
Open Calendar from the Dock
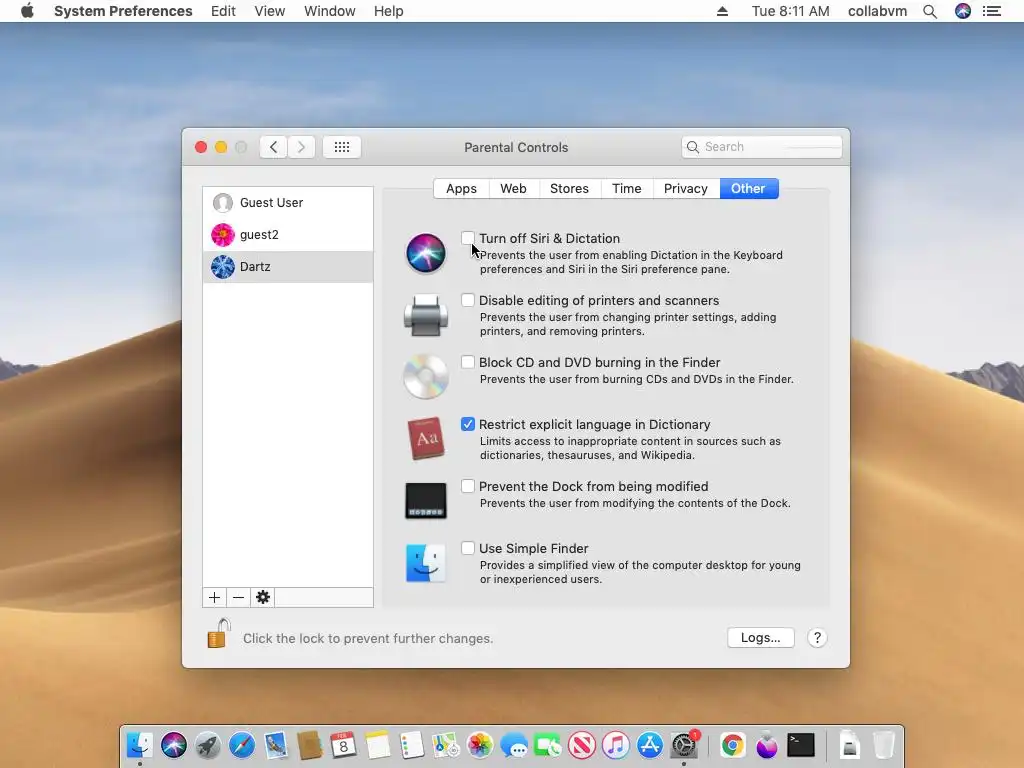[x=344, y=745]
